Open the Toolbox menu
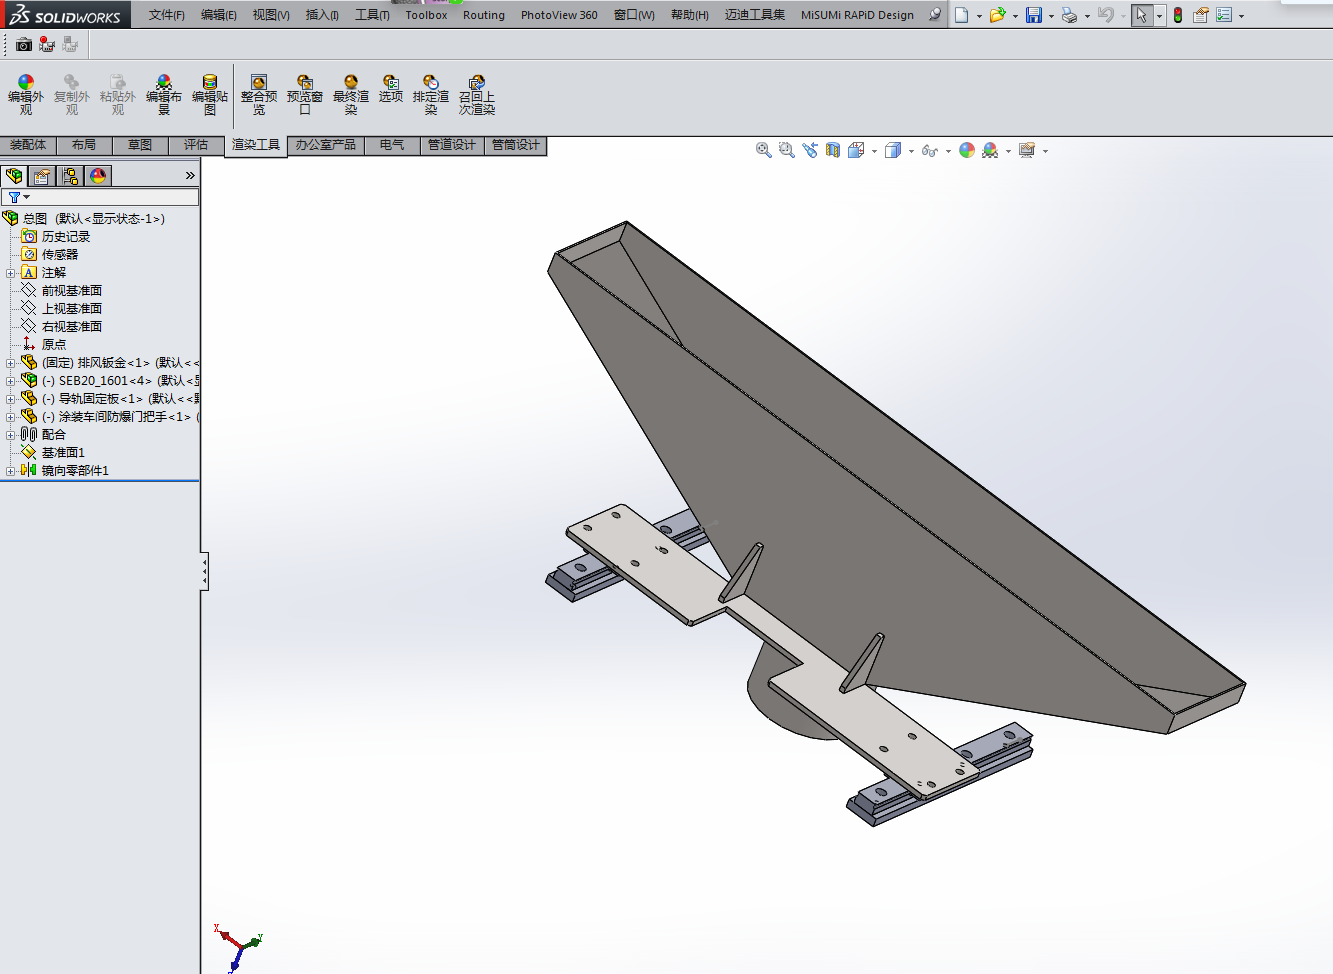The height and width of the screenshot is (974, 1333). pos(426,15)
